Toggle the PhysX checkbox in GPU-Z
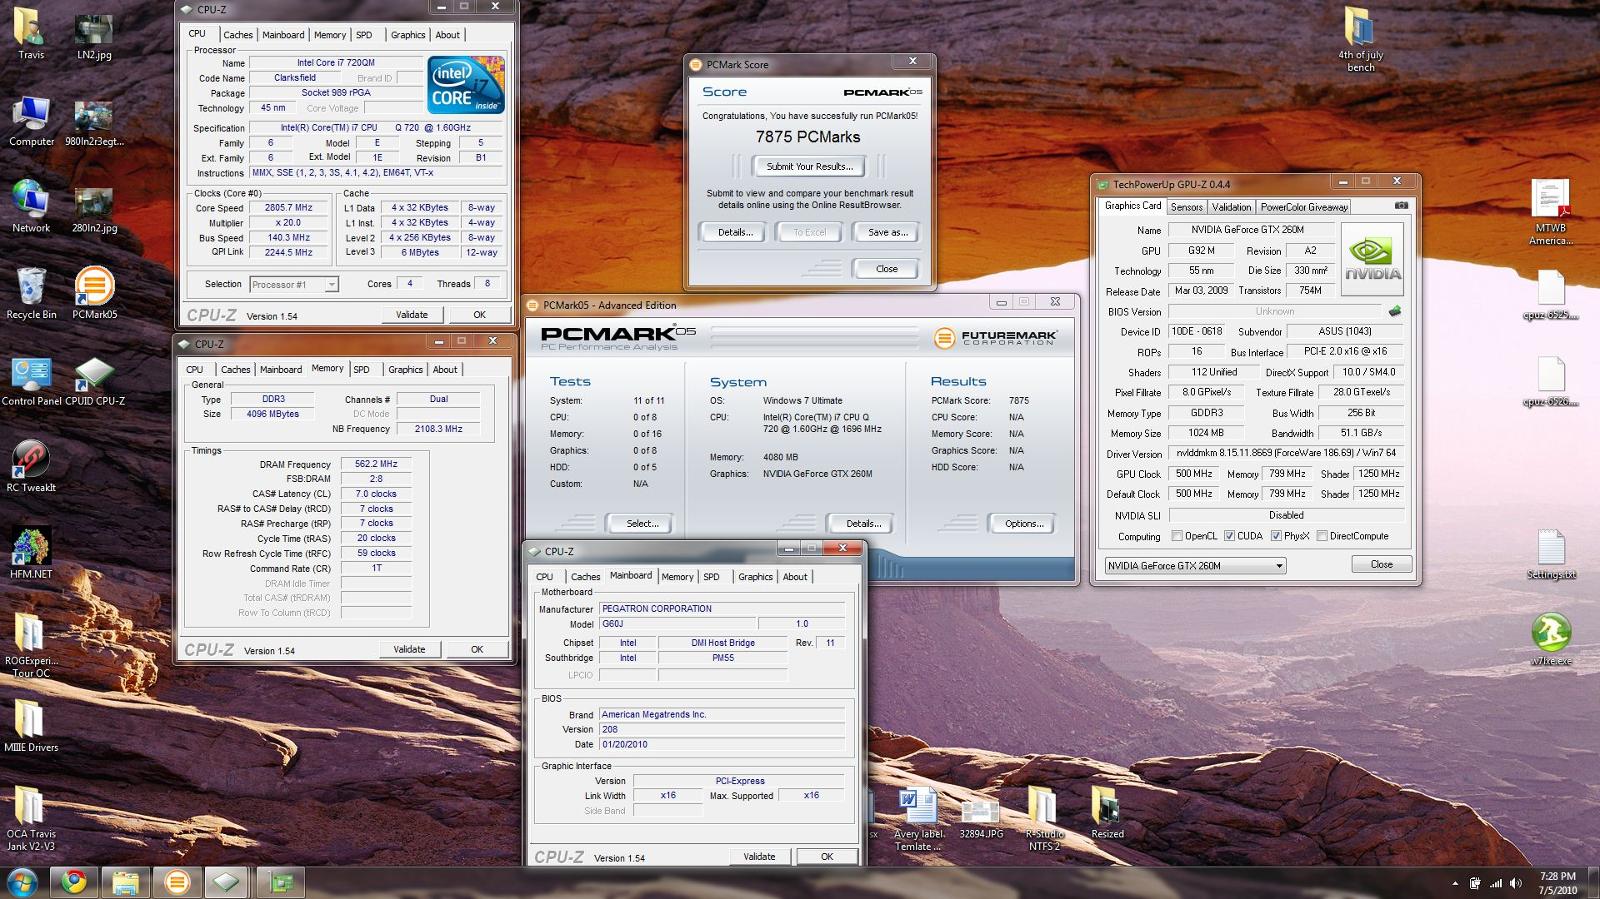 coord(1276,536)
